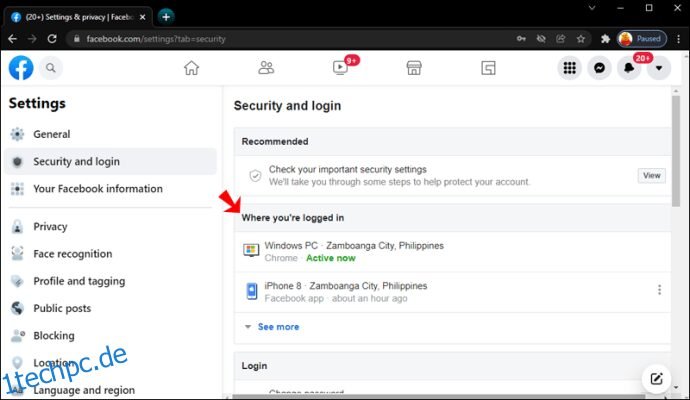Click the iPhone 8 Zamboanga City session
Screen dimensions: 690x400
pos(452,292)
